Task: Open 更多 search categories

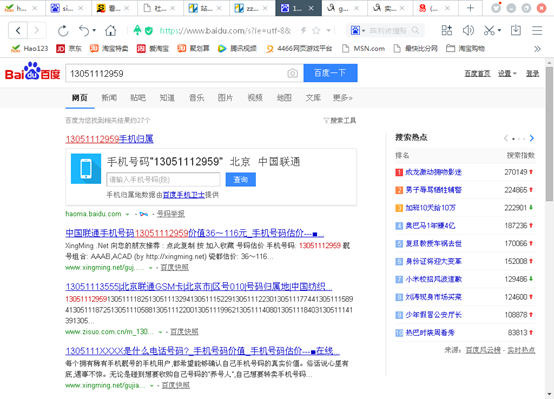Action: tap(343, 98)
